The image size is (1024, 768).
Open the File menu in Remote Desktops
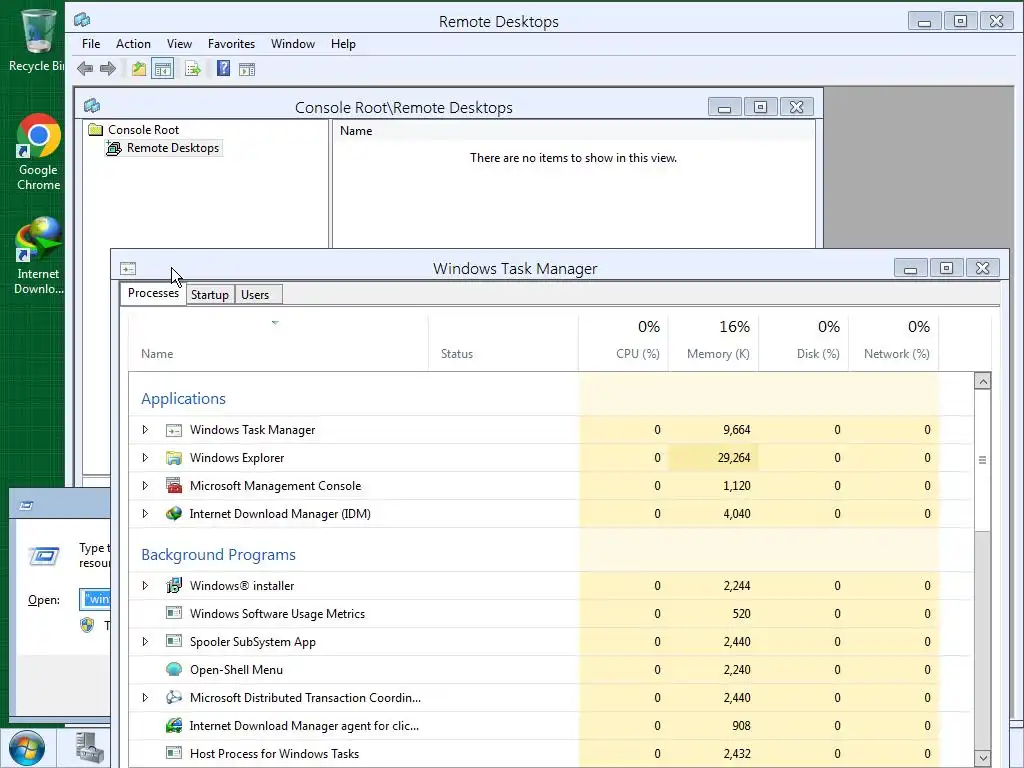click(91, 44)
